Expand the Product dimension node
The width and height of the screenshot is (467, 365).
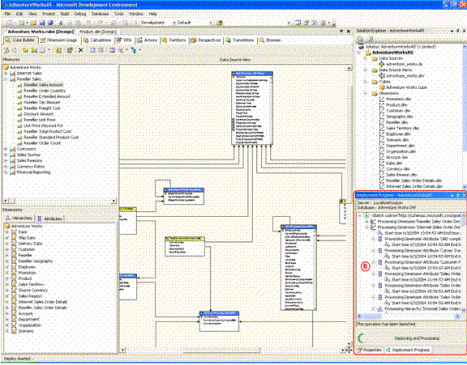[7, 279]
